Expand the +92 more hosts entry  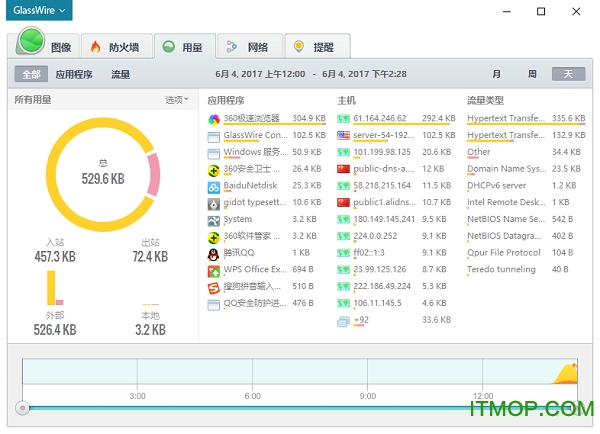360,321
